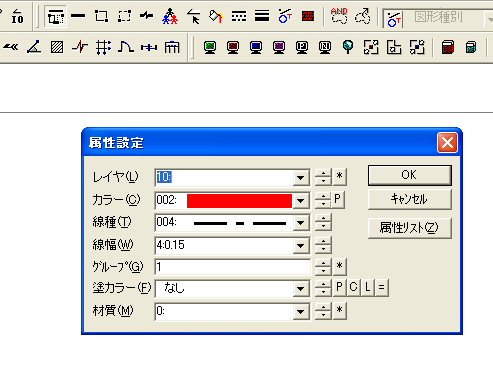The height and width of the screenshot is (375, 493).
Task: Open the 属性リスト(Z) attribute list
Action: click(x=410, y=228)
